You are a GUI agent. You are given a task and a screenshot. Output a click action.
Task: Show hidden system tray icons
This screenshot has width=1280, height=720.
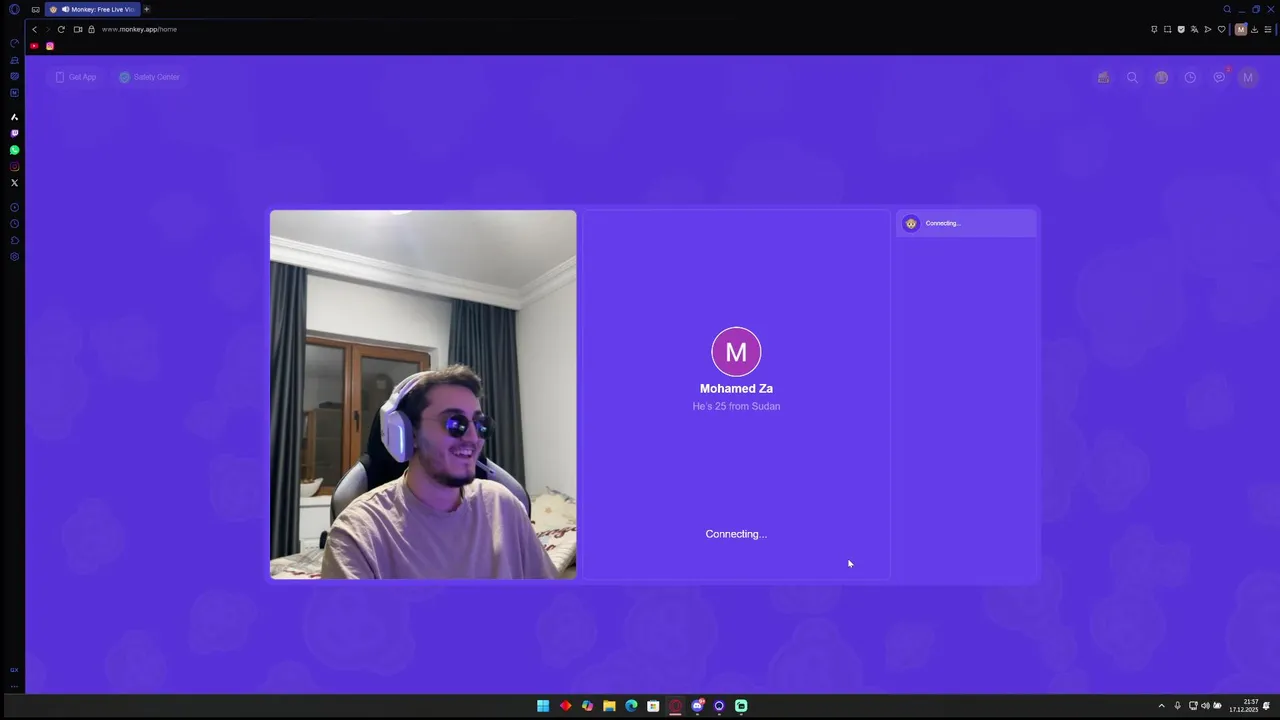pos(1161,706)
